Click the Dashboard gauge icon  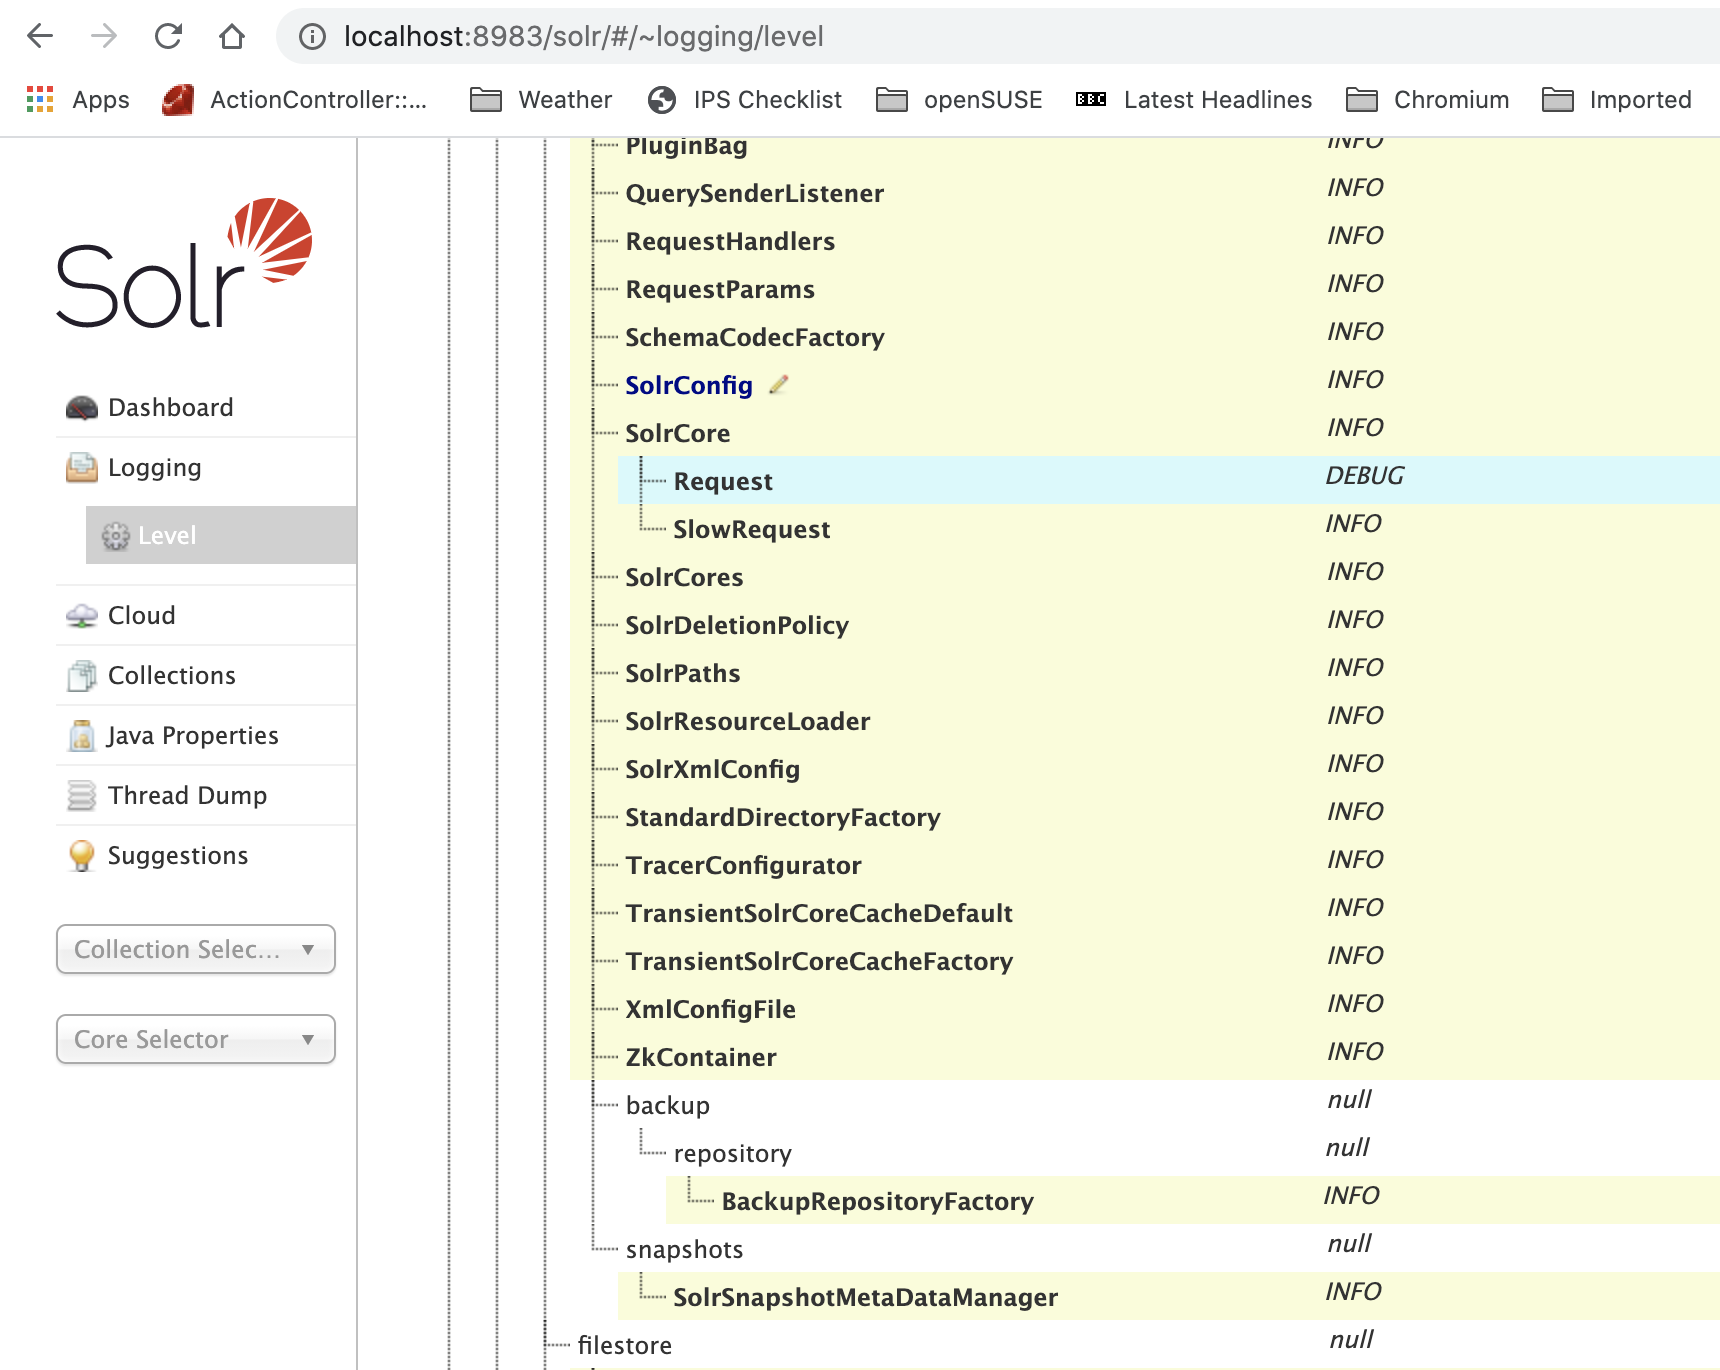pyautogui.click(x=82, y=407)
